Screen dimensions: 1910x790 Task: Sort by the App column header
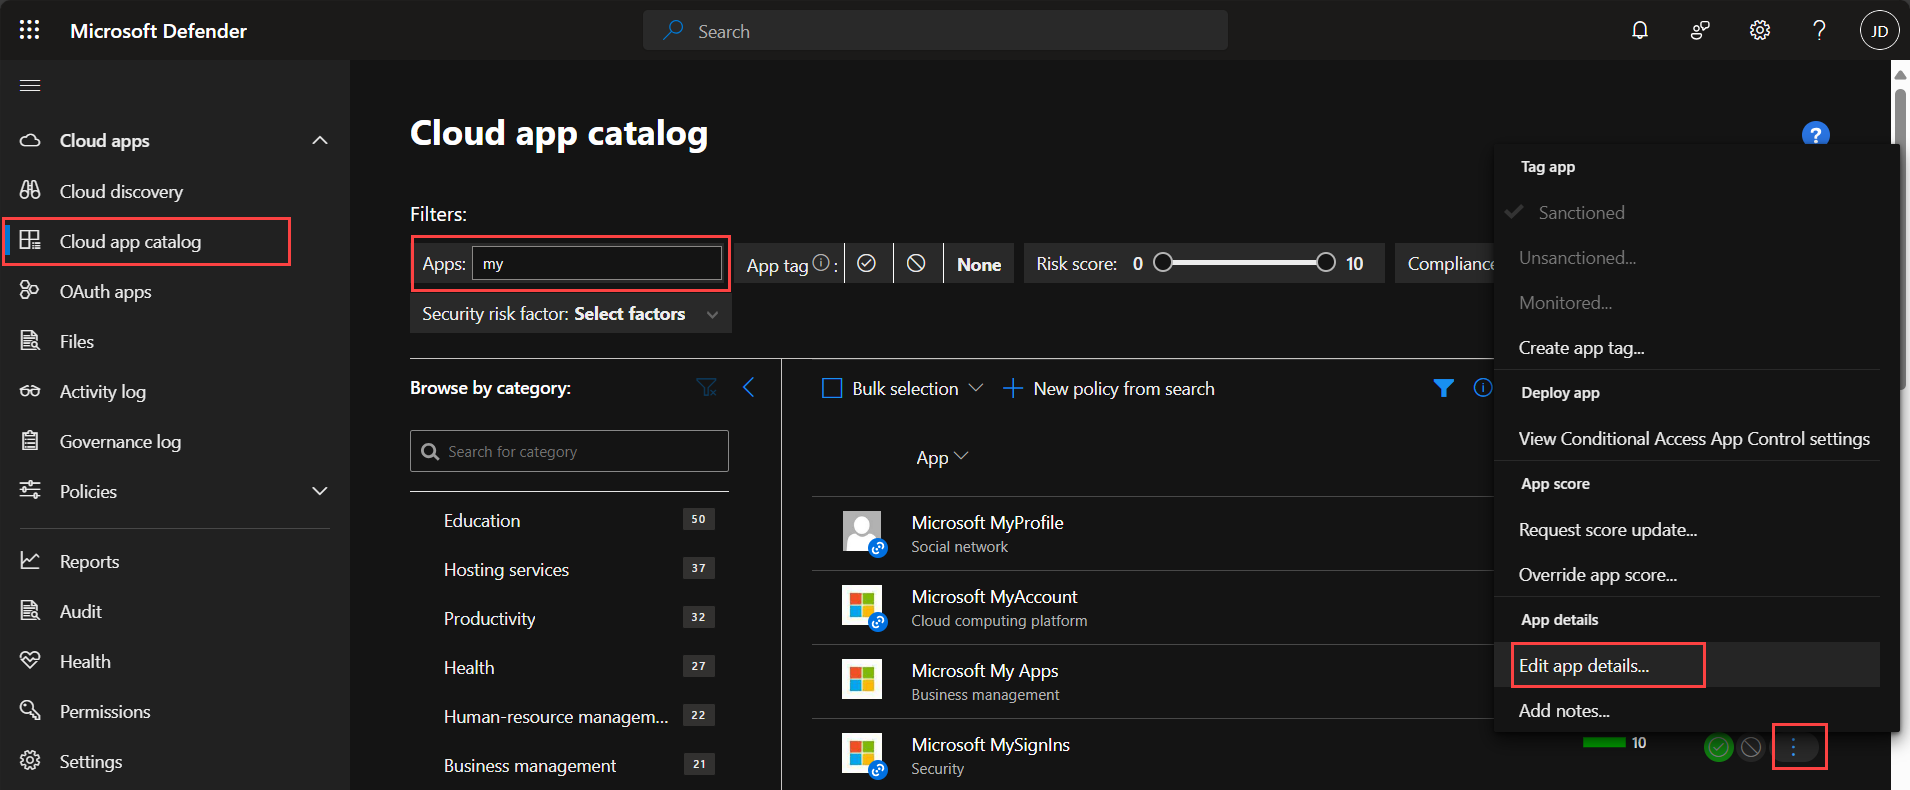942,457
